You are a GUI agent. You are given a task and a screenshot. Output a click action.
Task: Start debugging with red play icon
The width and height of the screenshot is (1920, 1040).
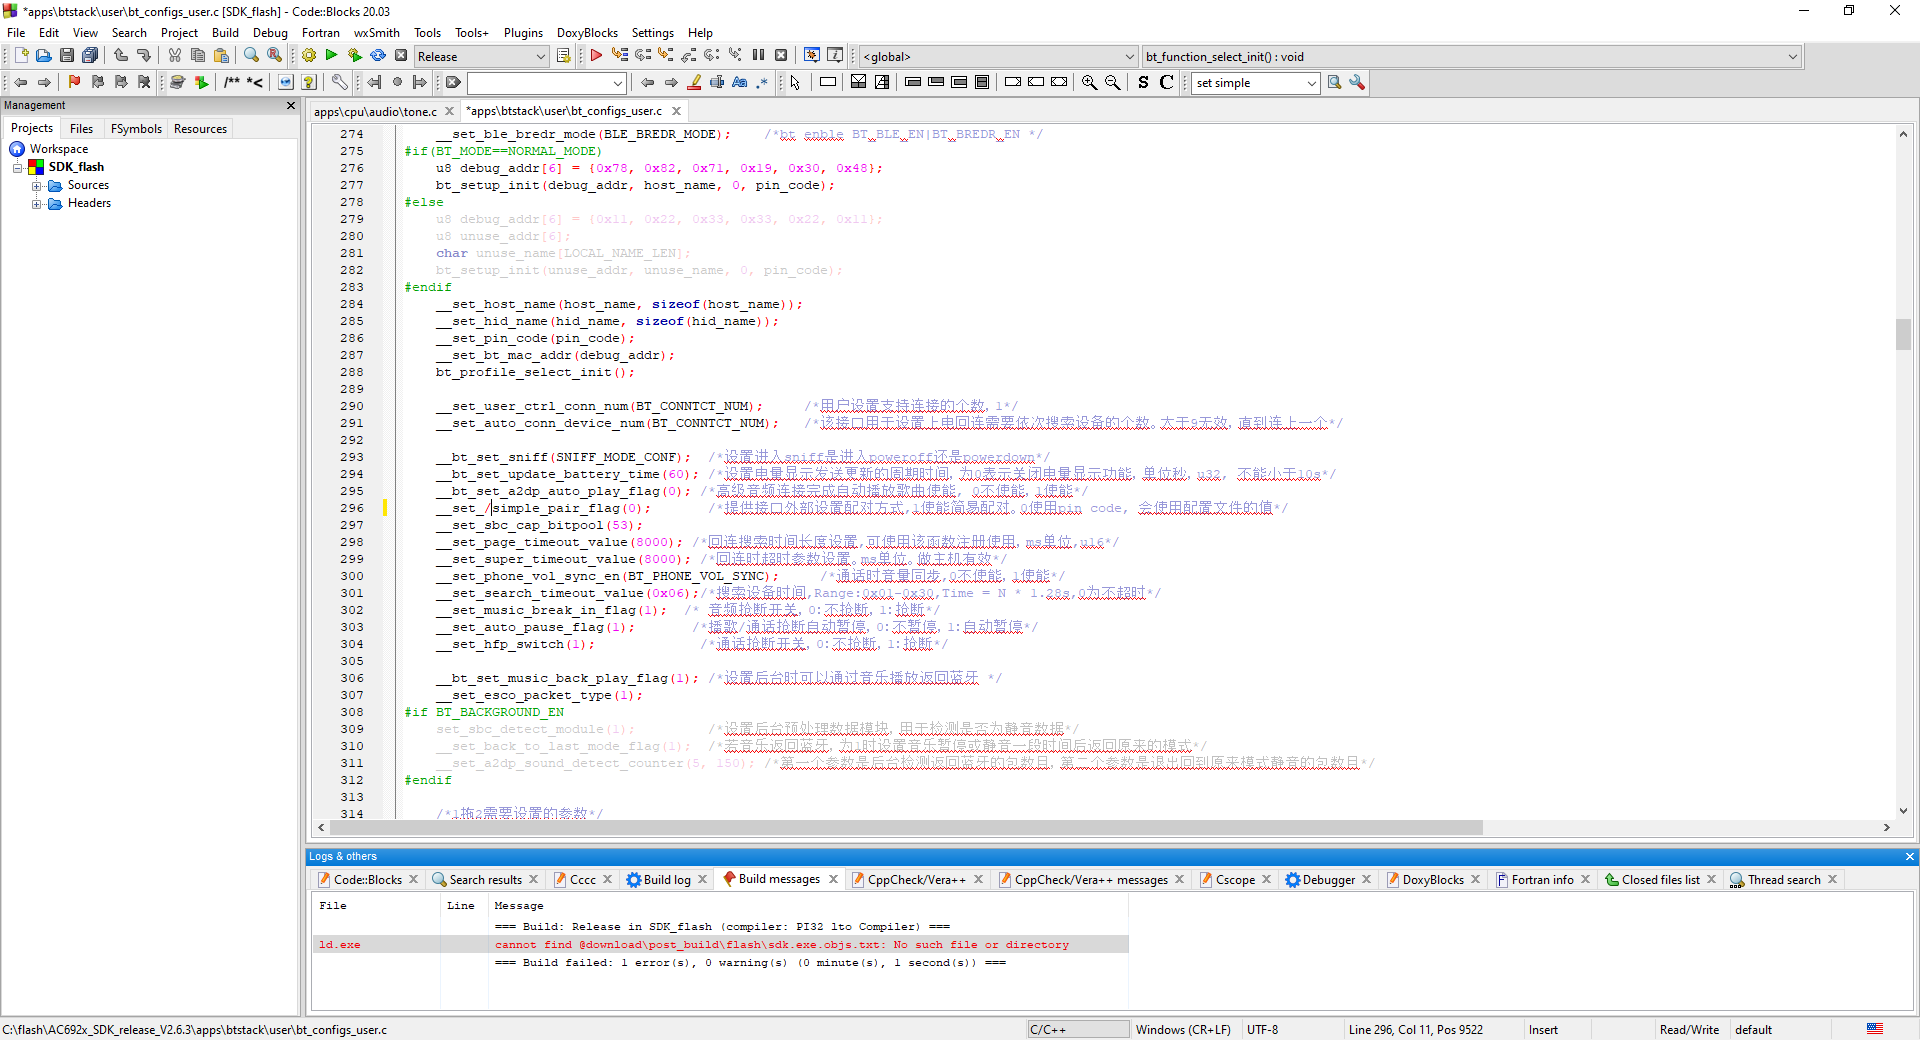point(596,56)
